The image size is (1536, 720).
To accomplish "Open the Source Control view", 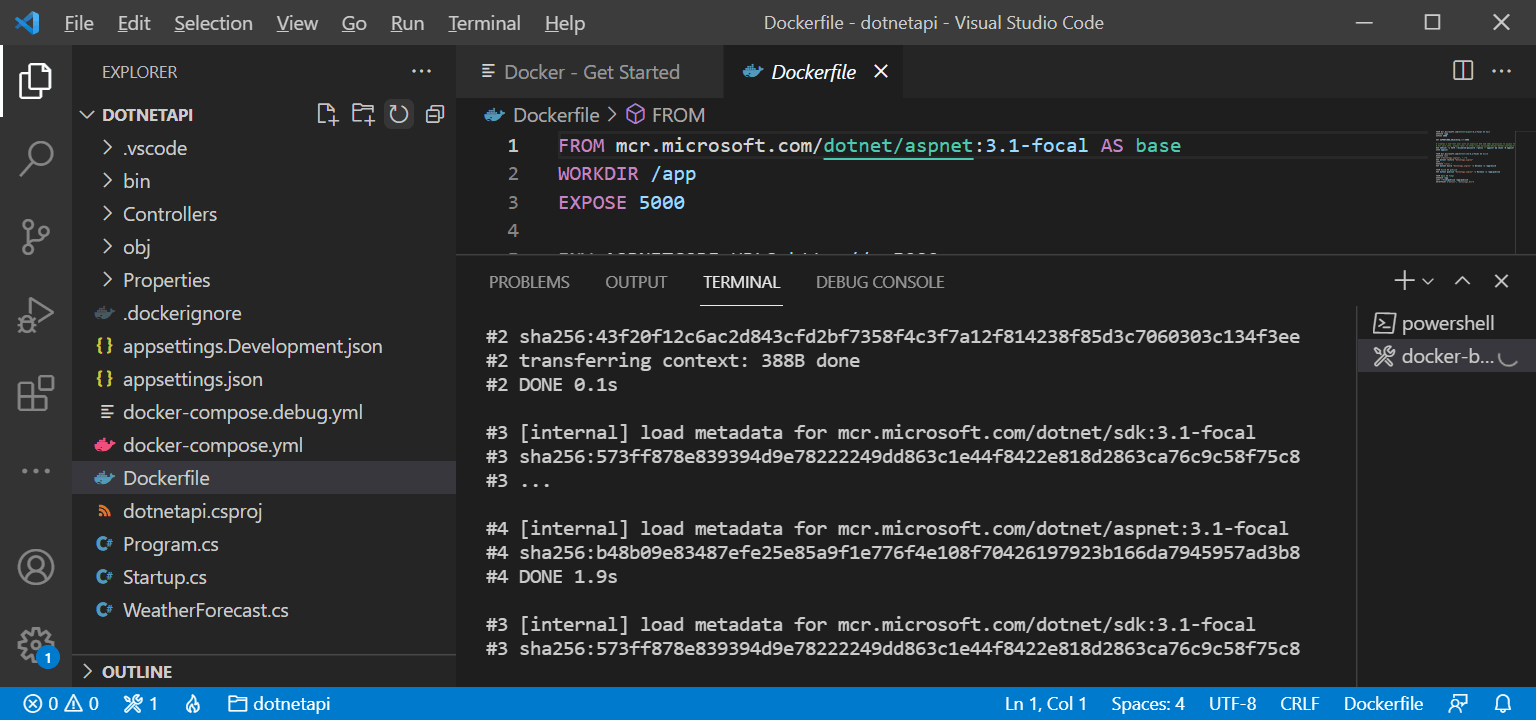I will pyautogui.click(x=36, y=237).
